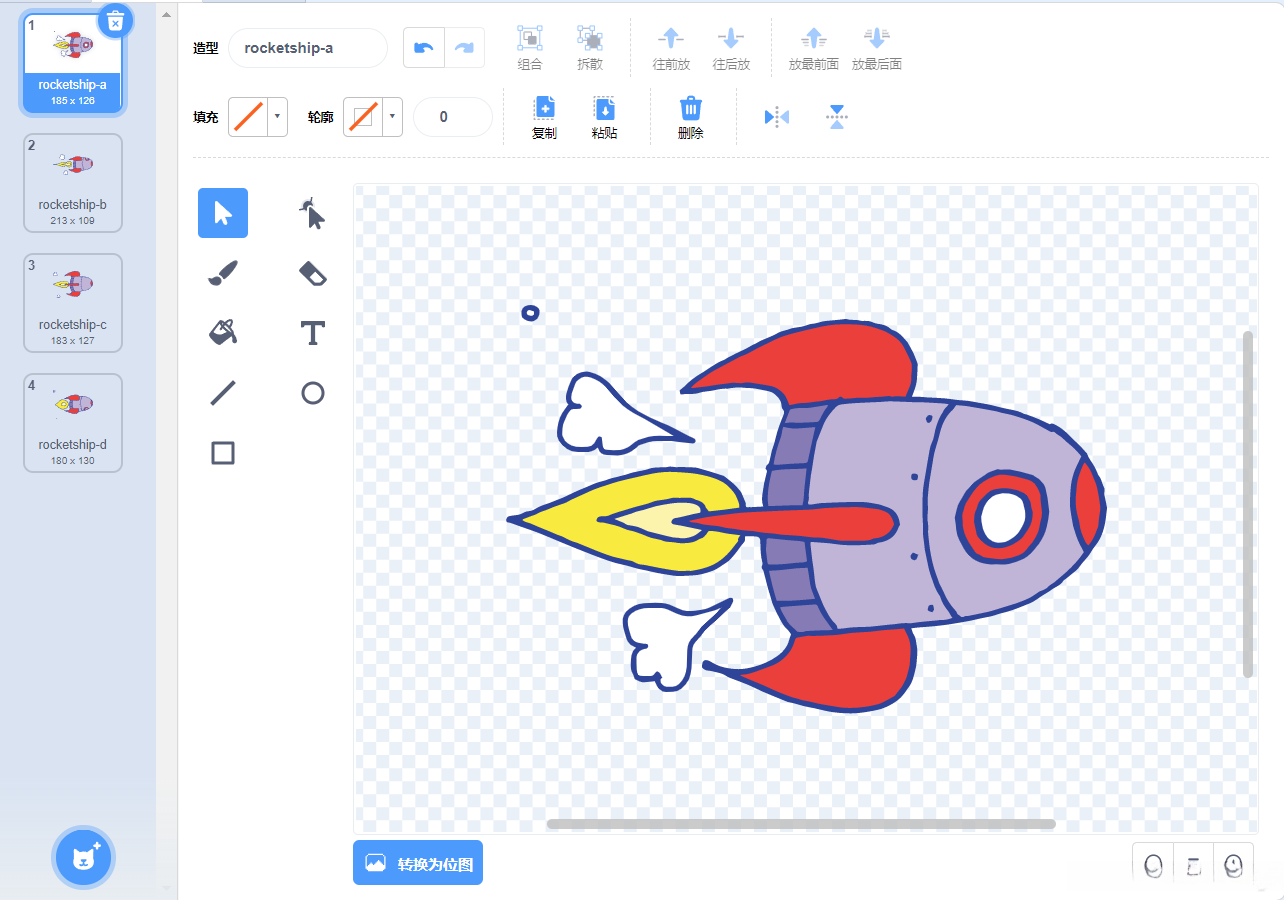The width and height of the screenshot is (1284, 900).
Task: Flip the selection horizontally
Action: (x=777, y=117)
